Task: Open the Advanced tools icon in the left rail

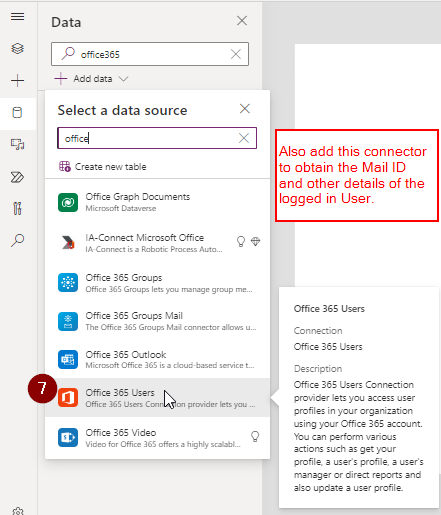Action: 17,209
